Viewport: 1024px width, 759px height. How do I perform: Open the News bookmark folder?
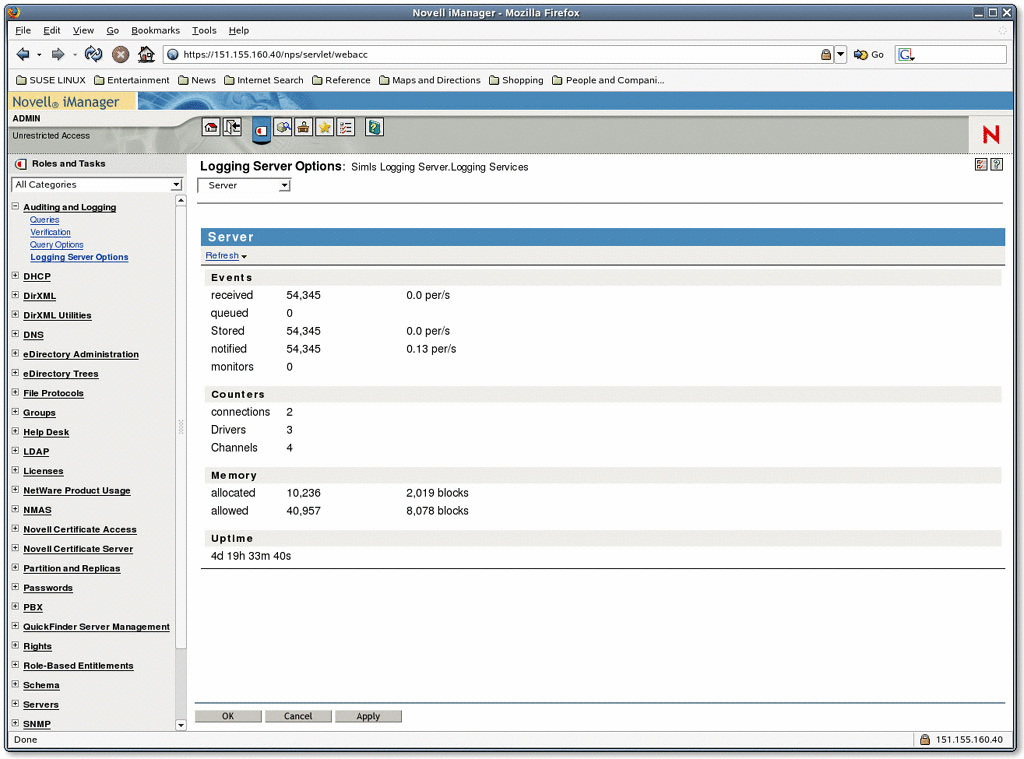[x=197, y=80]
